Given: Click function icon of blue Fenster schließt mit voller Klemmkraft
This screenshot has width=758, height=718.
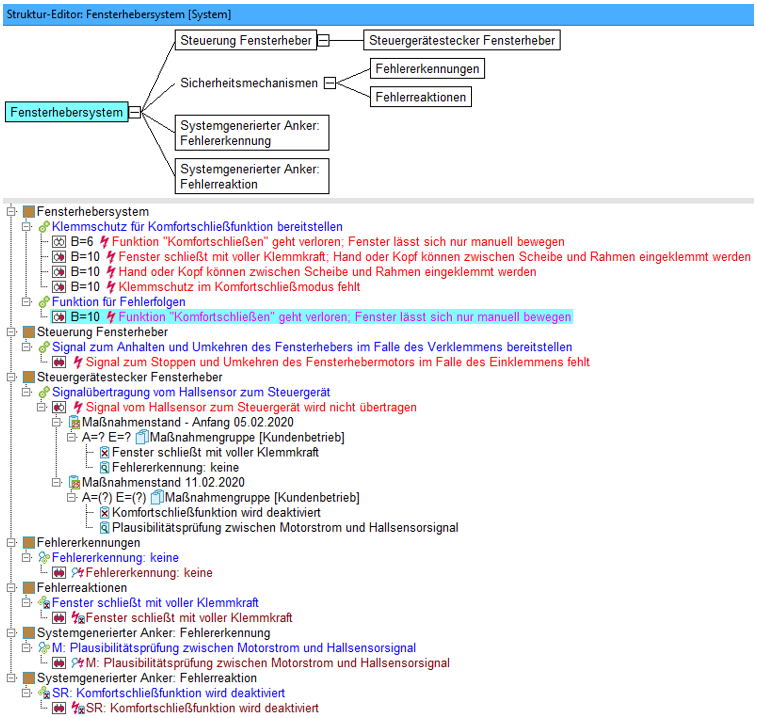Looking at the screenshot, I should pos(44,602).
